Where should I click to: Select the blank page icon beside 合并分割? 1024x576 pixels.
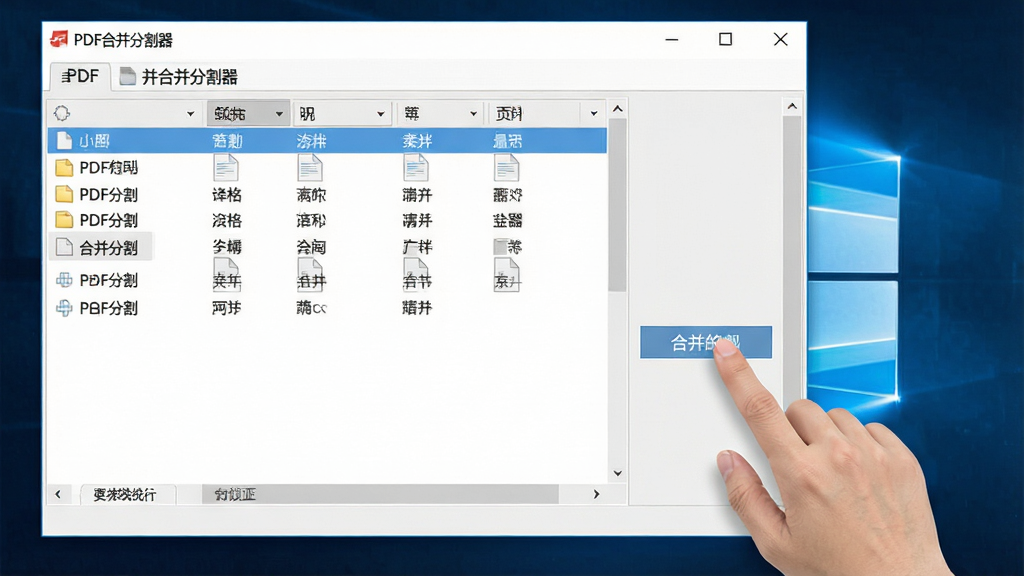pos(64,247)
